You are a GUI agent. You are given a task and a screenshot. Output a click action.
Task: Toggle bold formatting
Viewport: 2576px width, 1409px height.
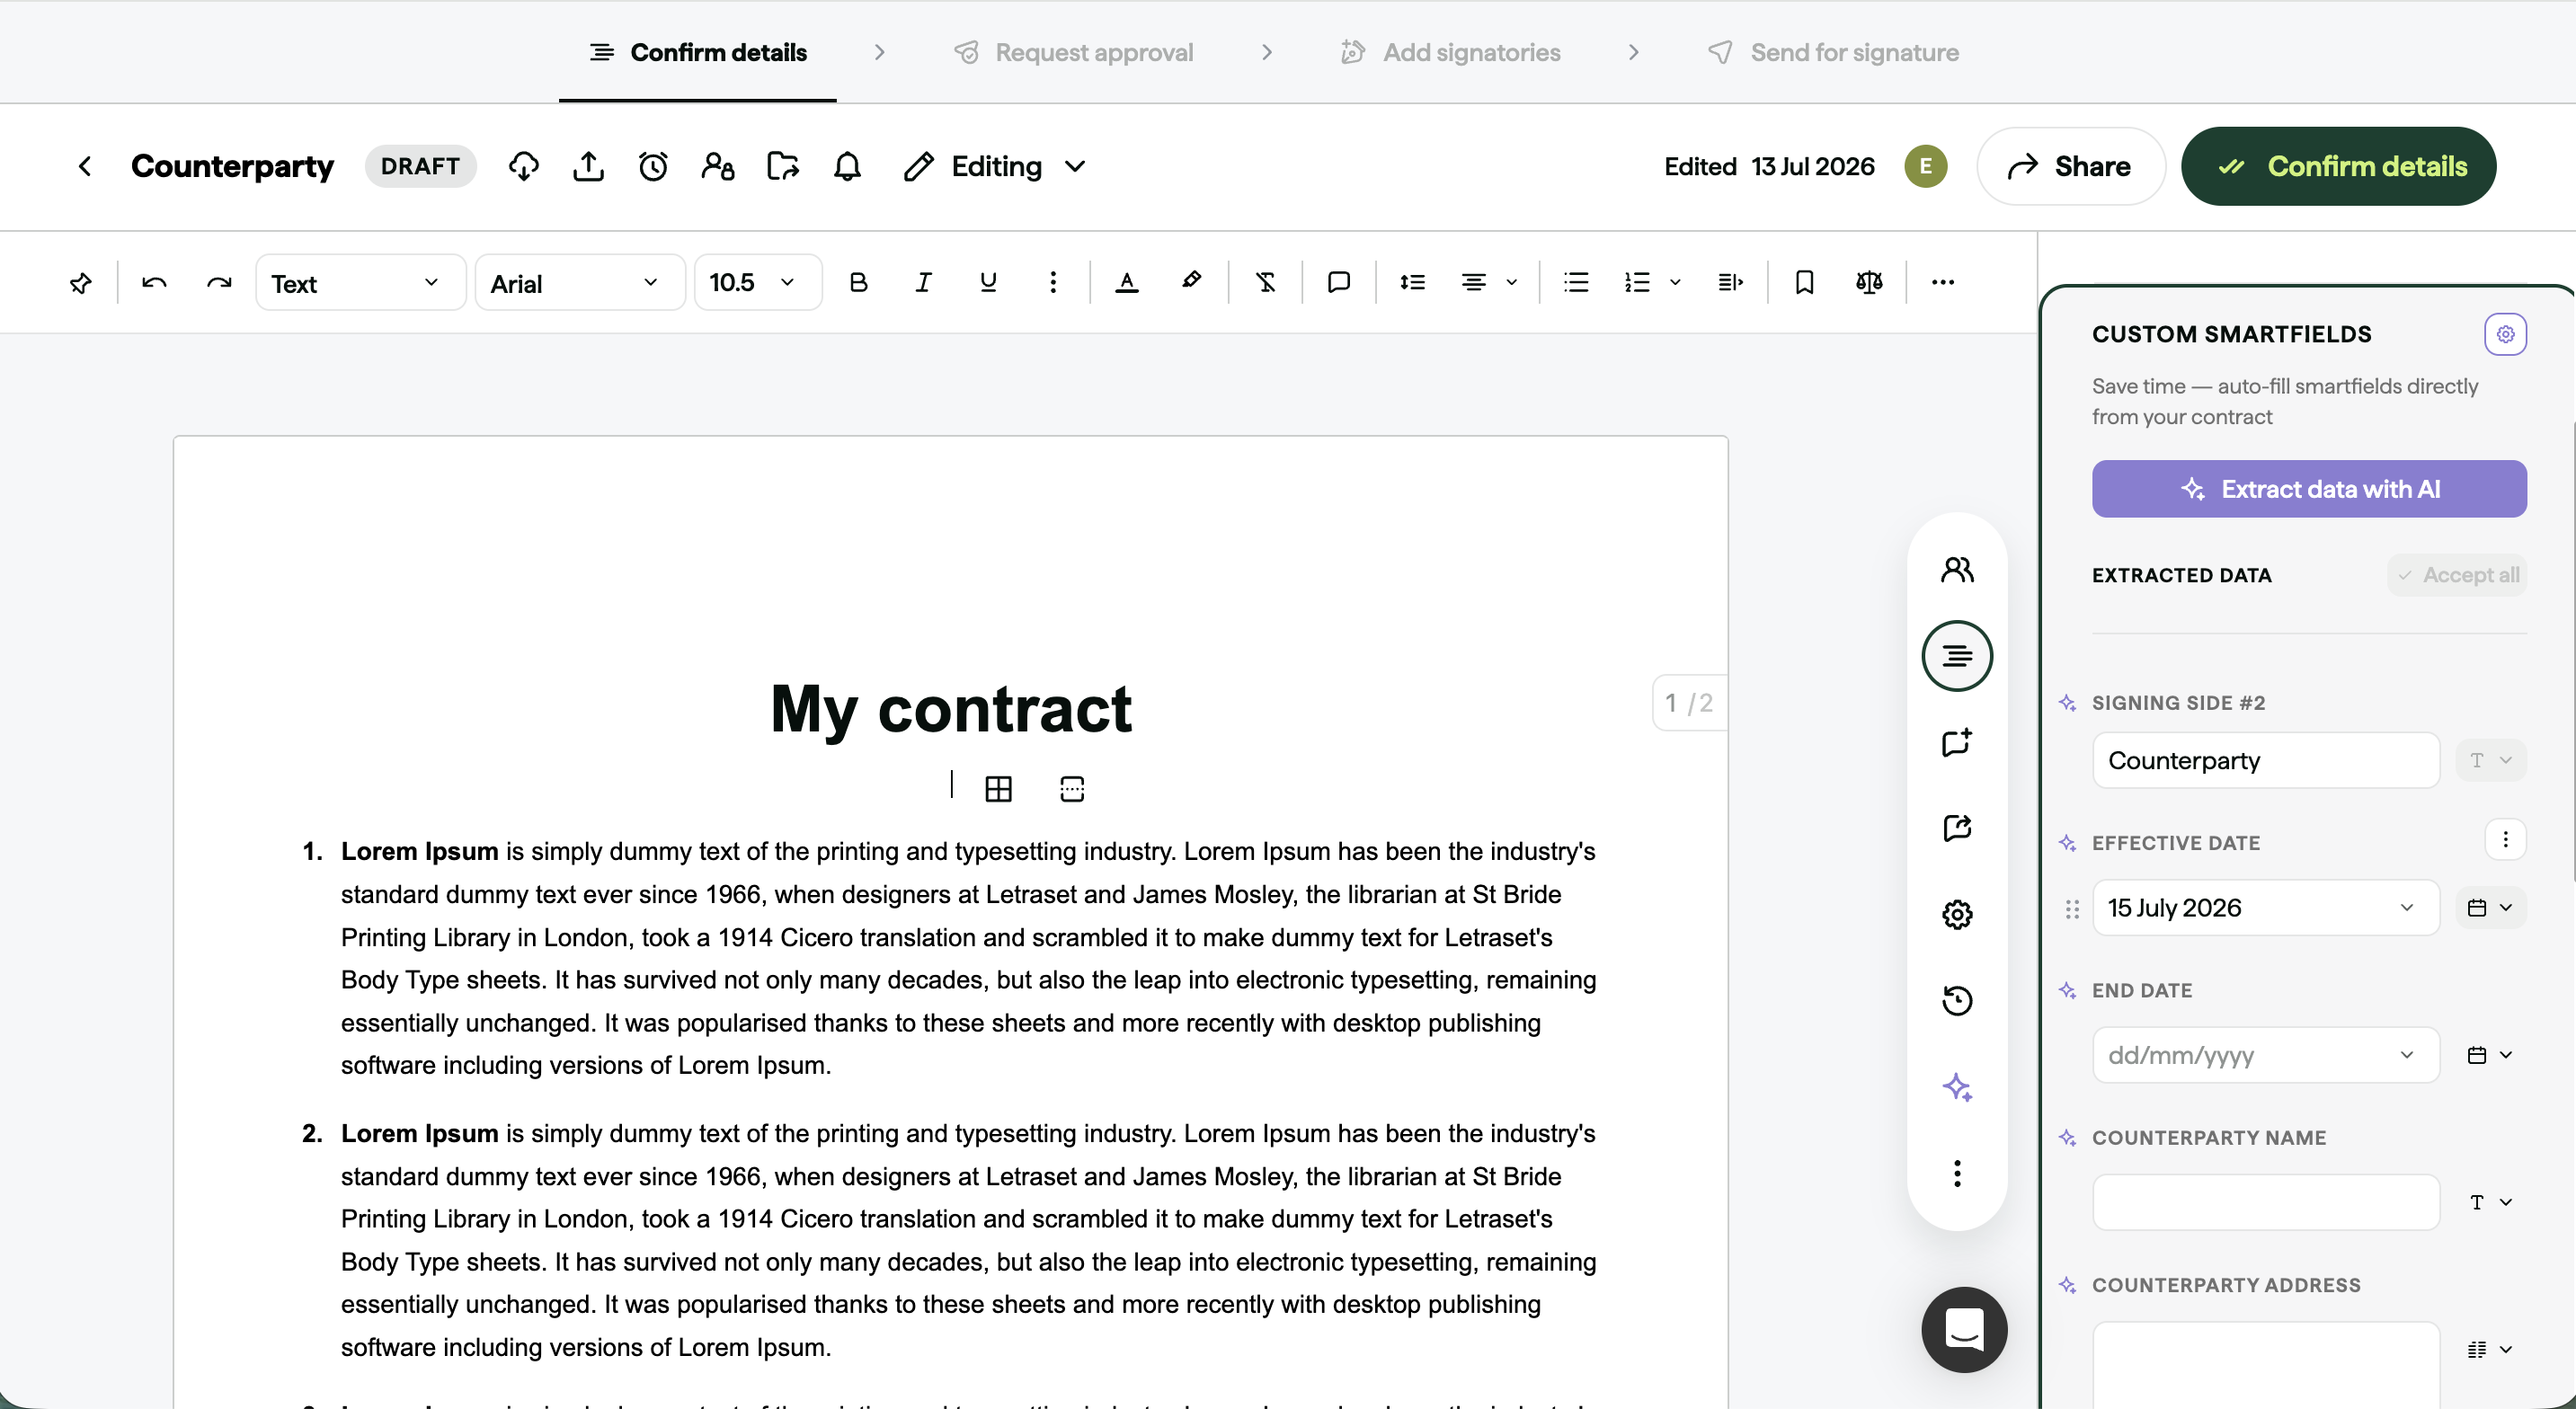coord(858,283)
